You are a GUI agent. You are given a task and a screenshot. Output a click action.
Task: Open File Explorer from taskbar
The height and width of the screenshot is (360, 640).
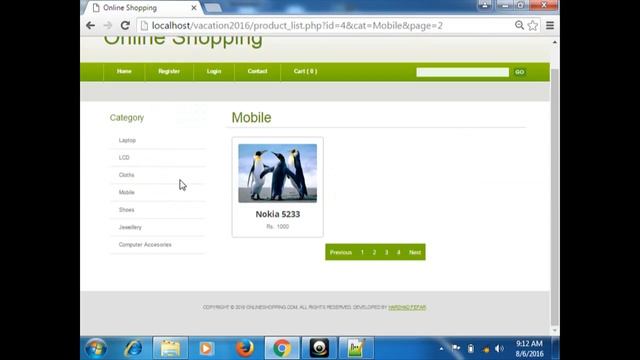[x=170, y=348]
